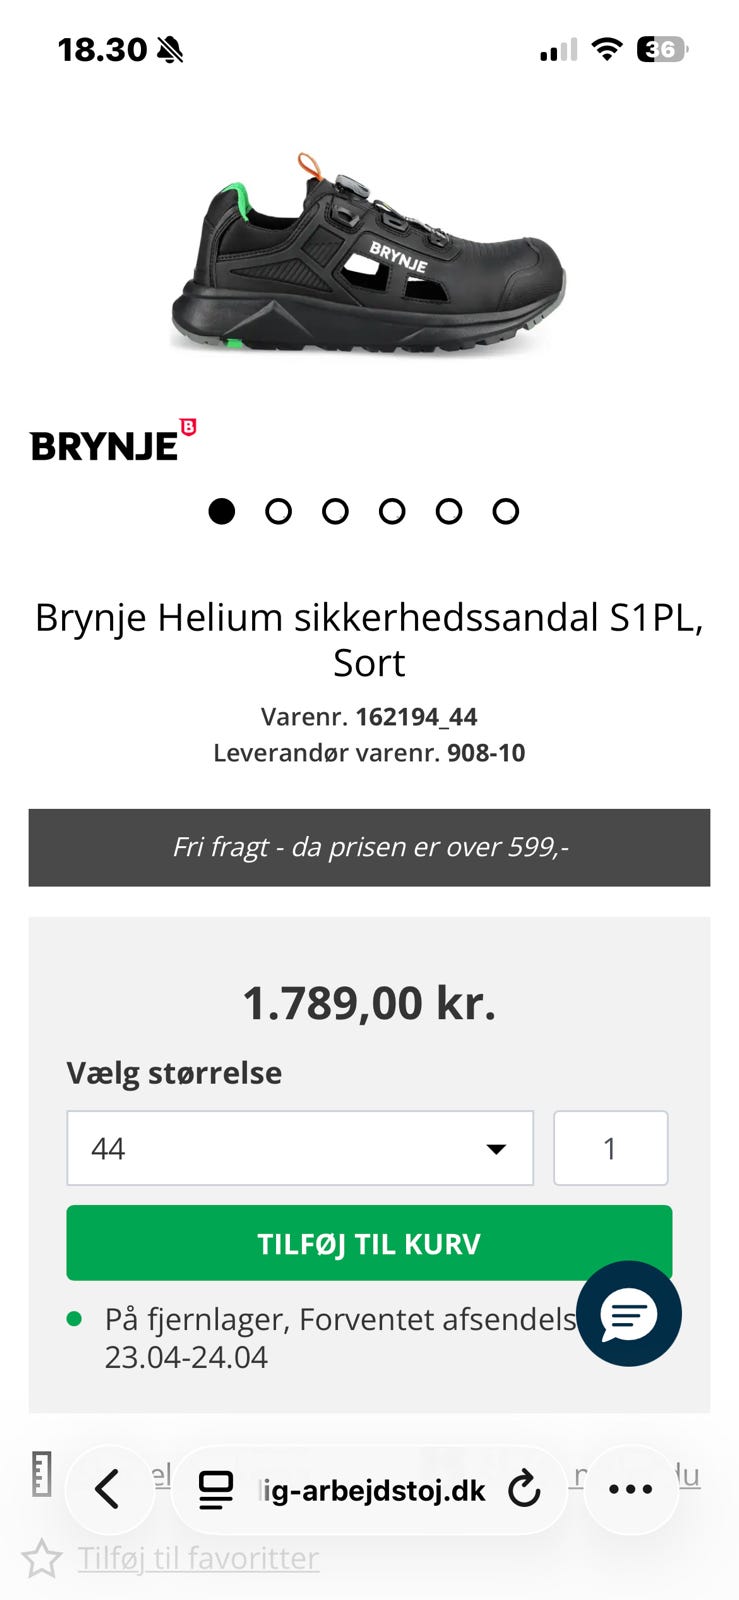
Task: Click the size dropdown arrow
Action: (x=495, y=1149)
